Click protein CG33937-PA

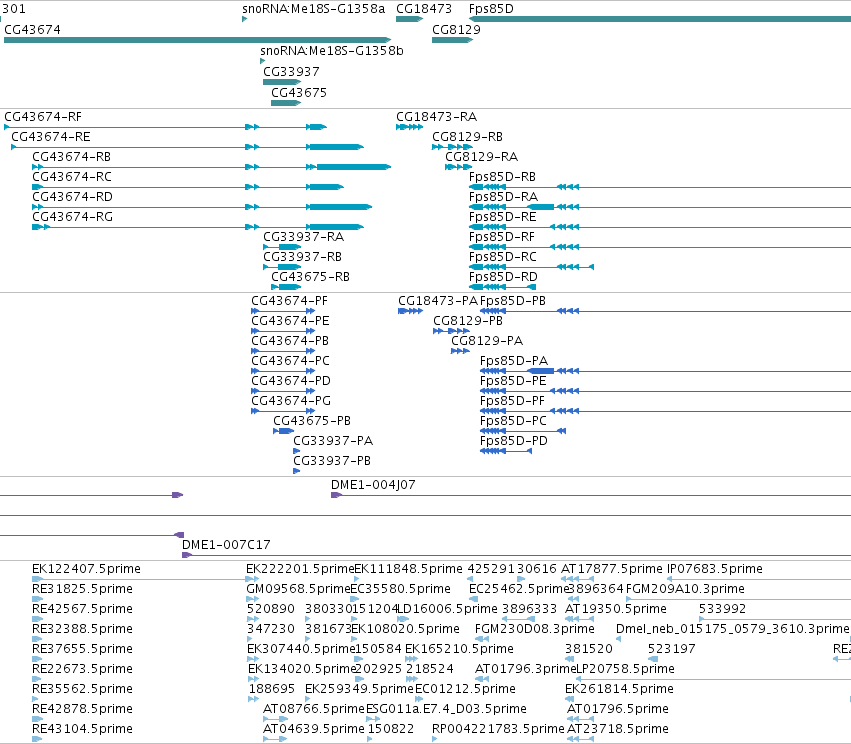click(x=296, y=451)
